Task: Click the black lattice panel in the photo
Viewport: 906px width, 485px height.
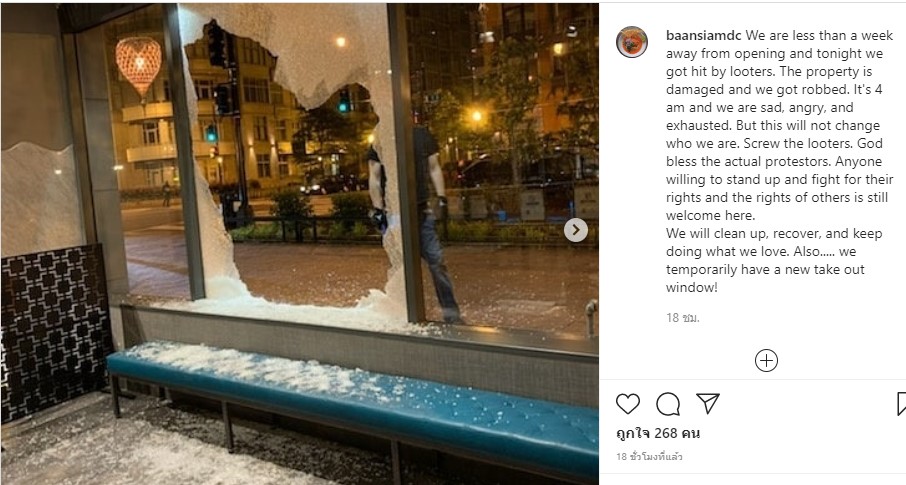Action: pos(56,332)
